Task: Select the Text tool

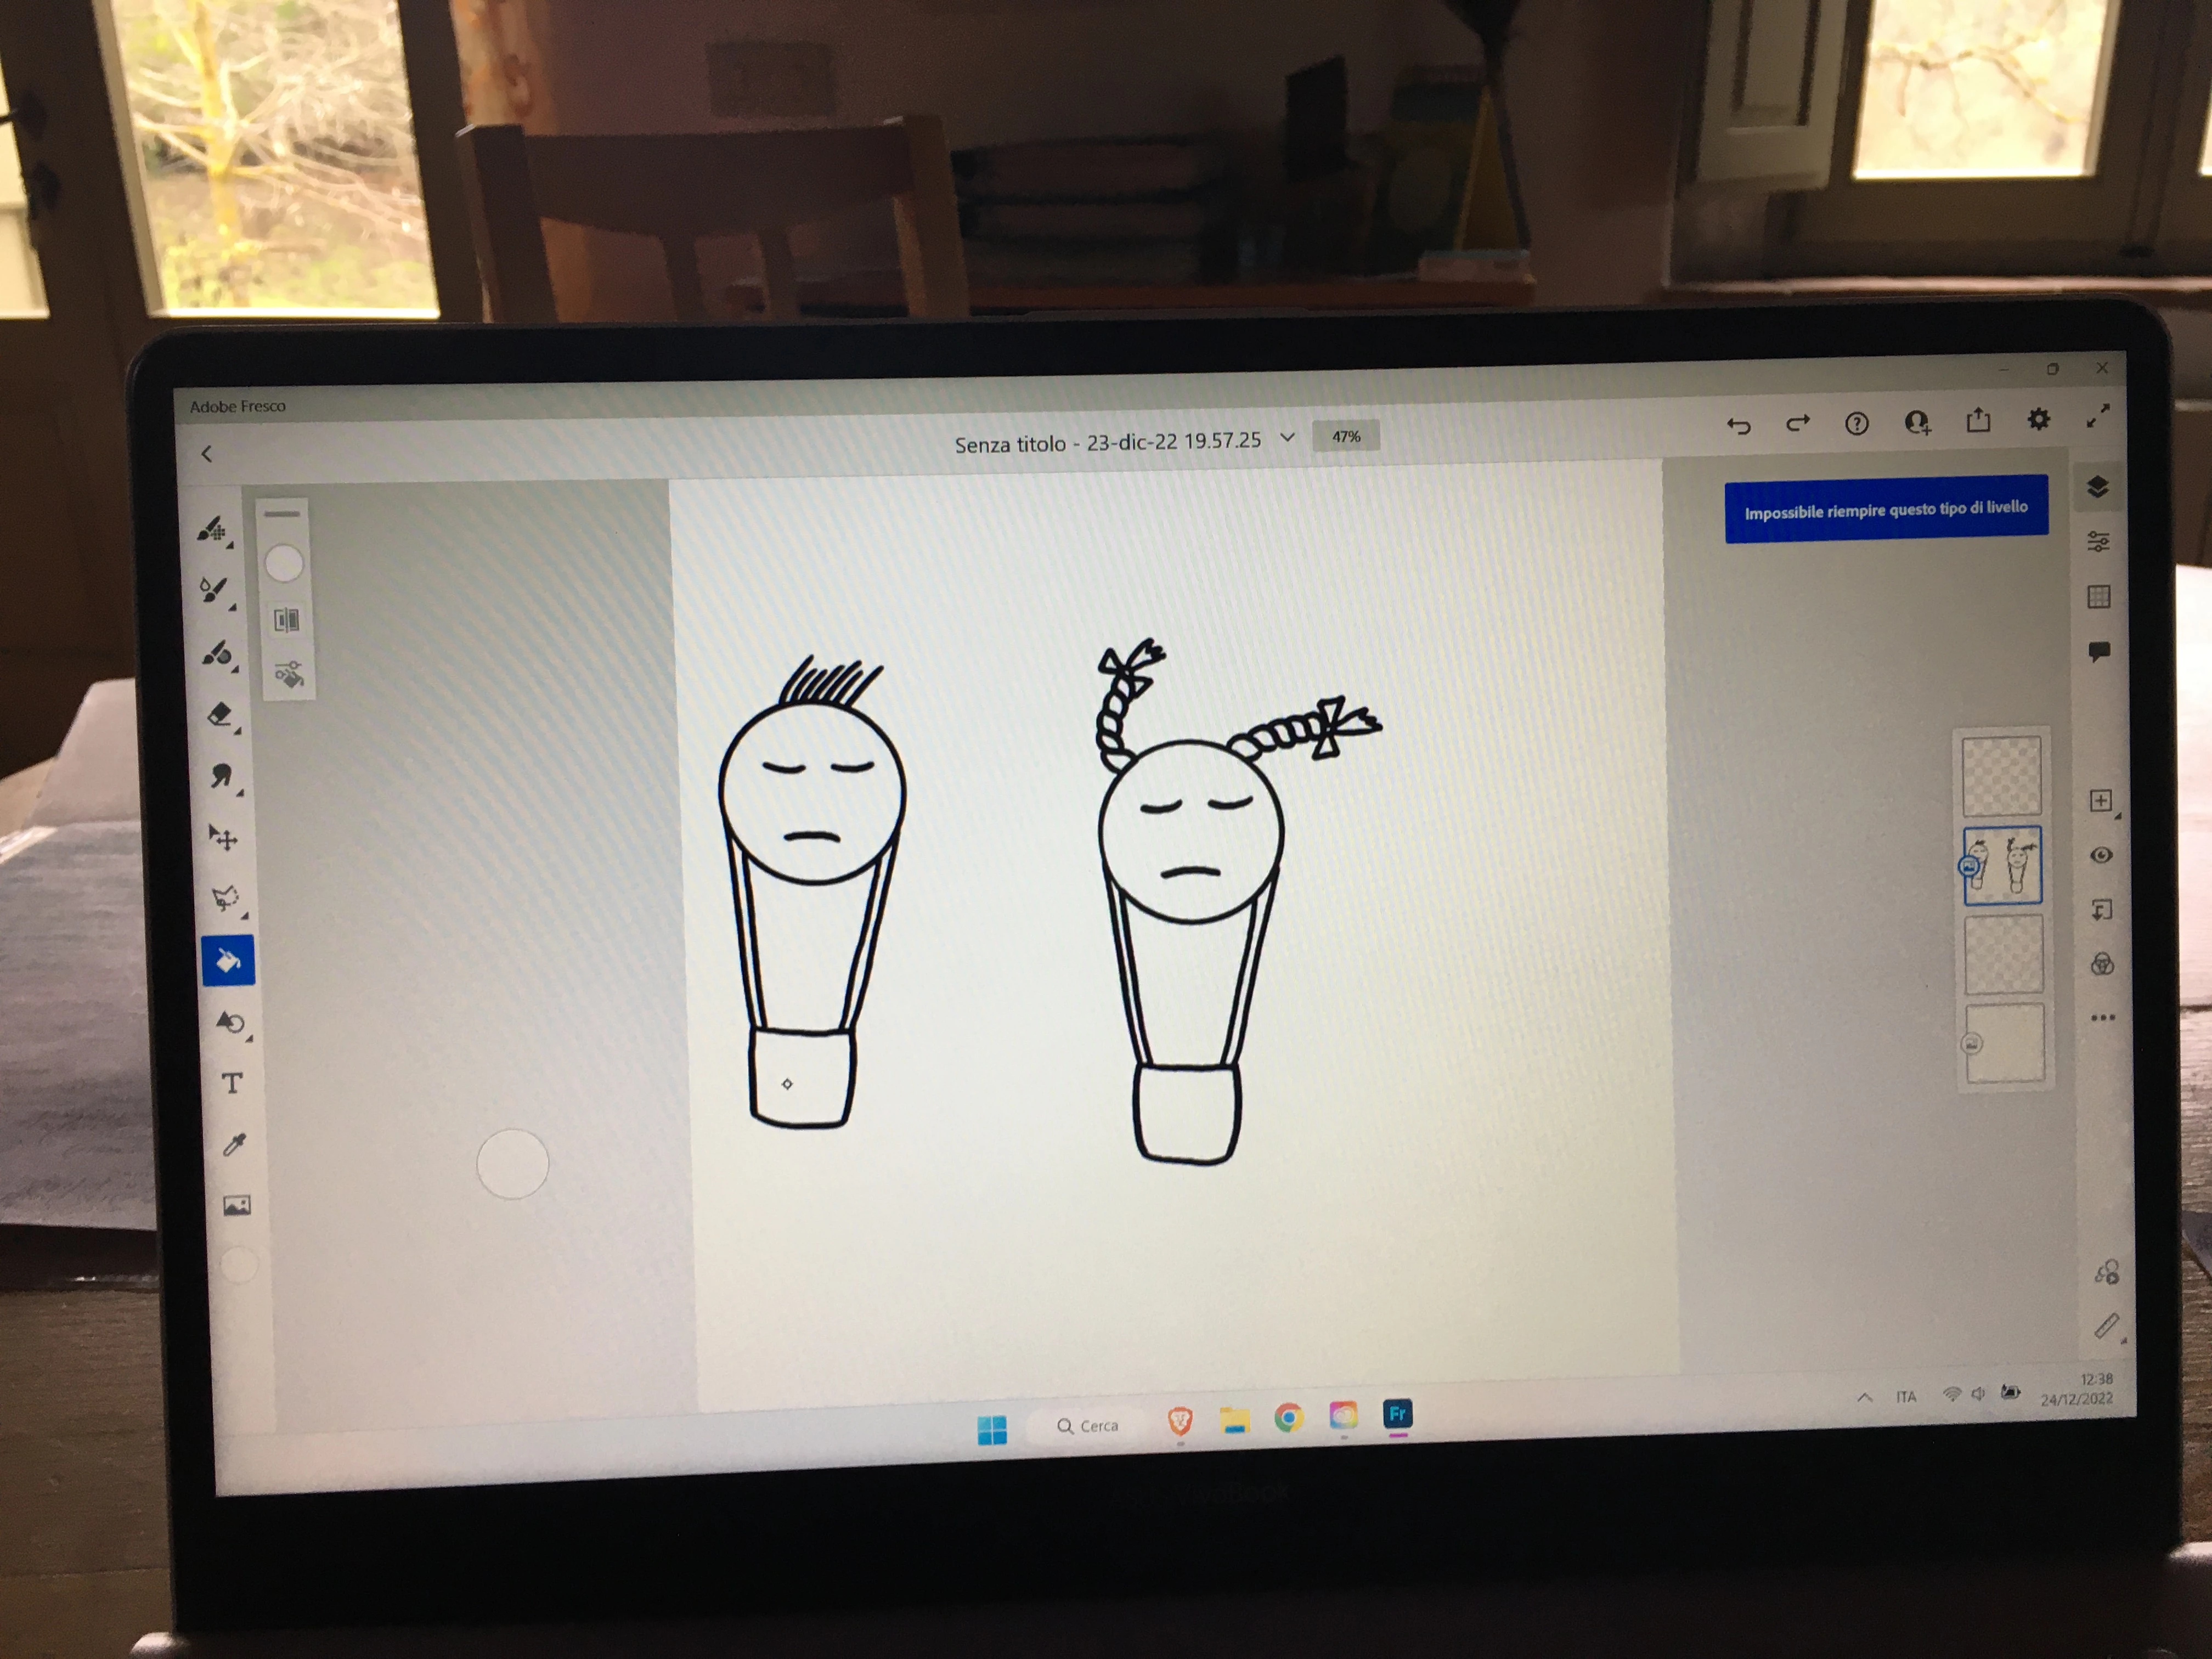Action: [x=232, y=1083]
